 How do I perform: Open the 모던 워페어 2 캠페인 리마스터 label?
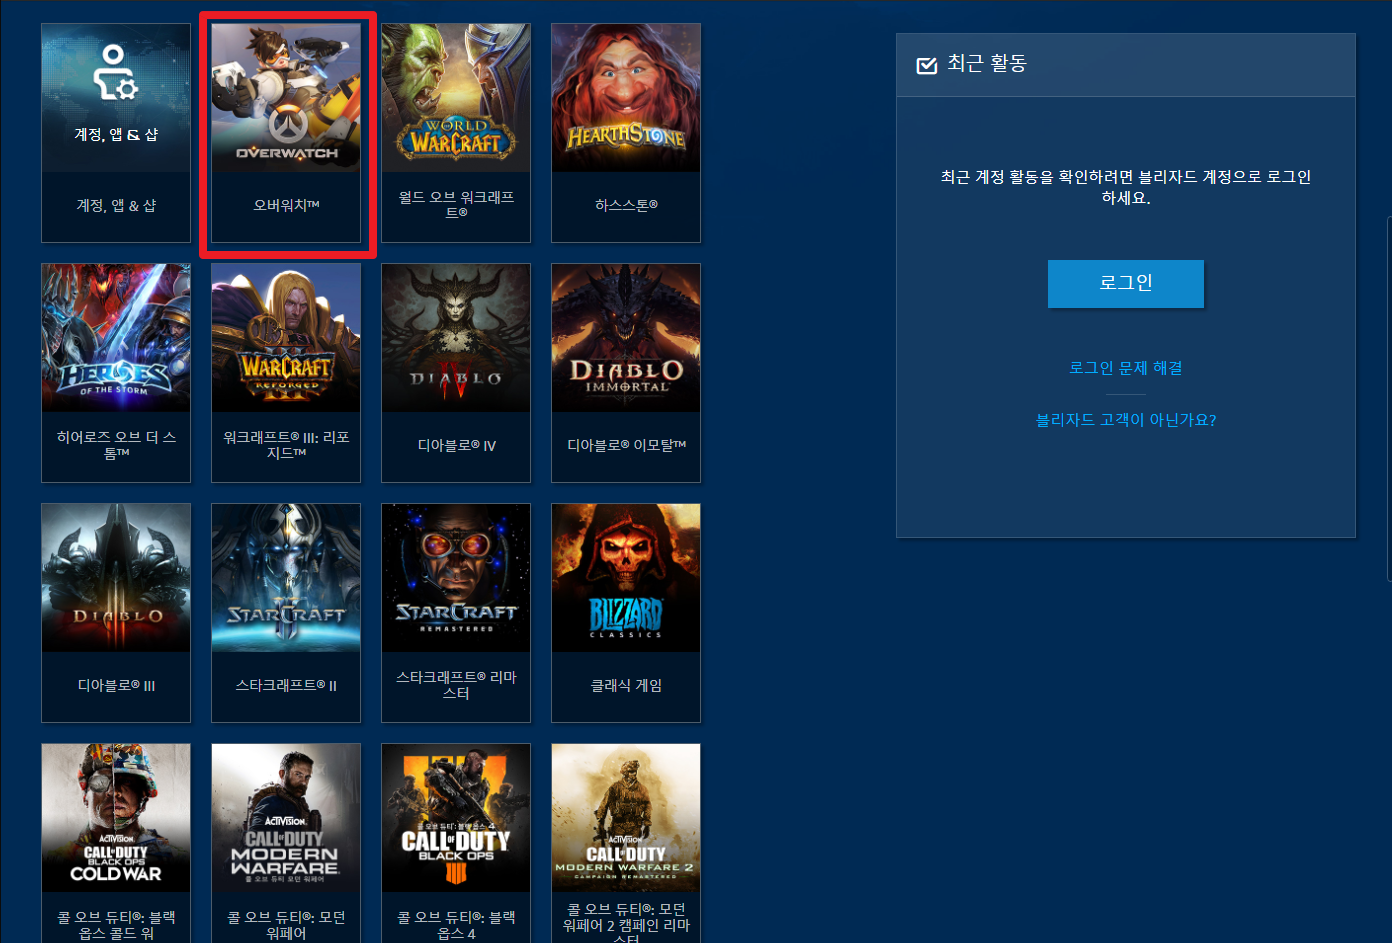(626, 924)
